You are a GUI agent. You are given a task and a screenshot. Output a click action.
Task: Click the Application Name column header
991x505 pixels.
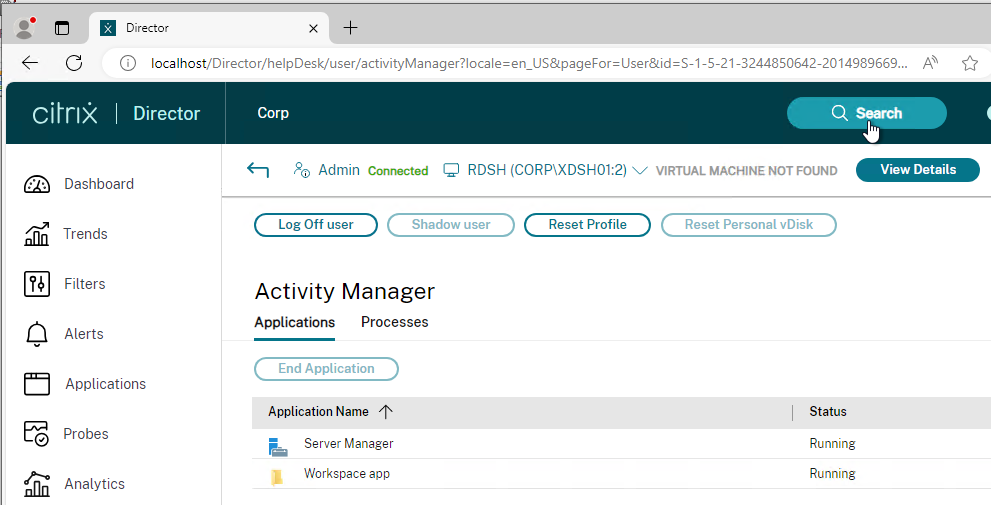318,411
